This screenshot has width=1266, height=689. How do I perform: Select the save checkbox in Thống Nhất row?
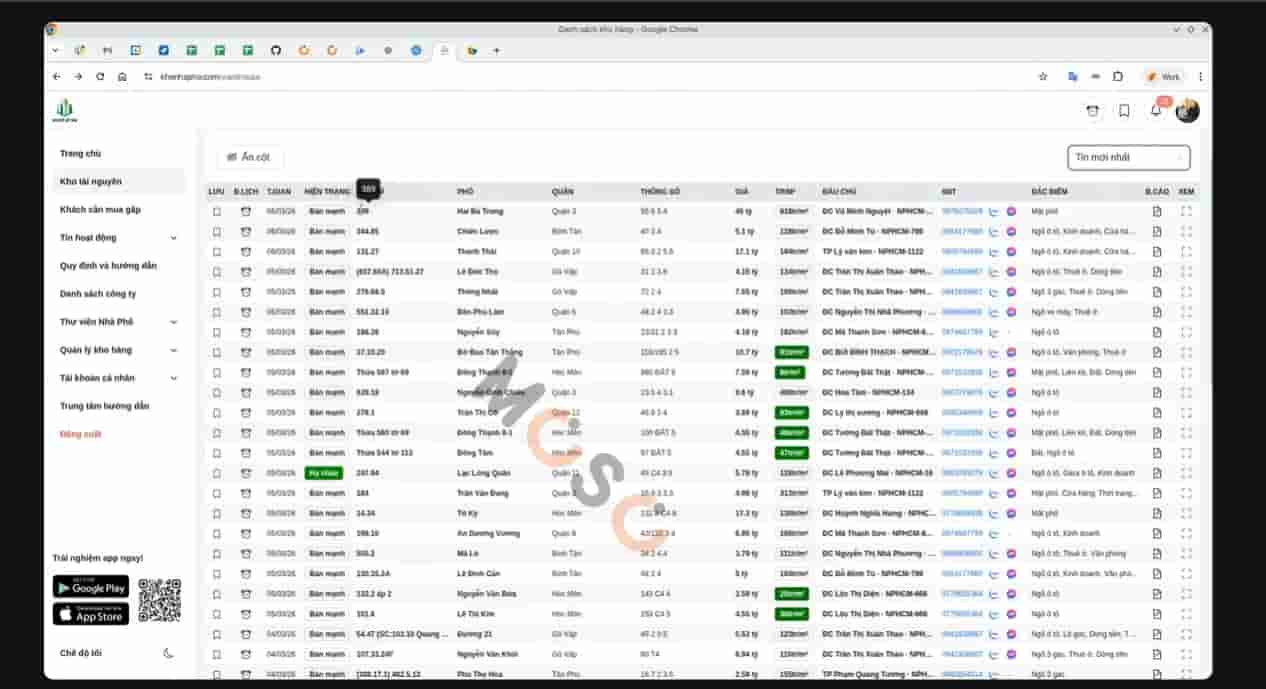[x=216, y=291]
